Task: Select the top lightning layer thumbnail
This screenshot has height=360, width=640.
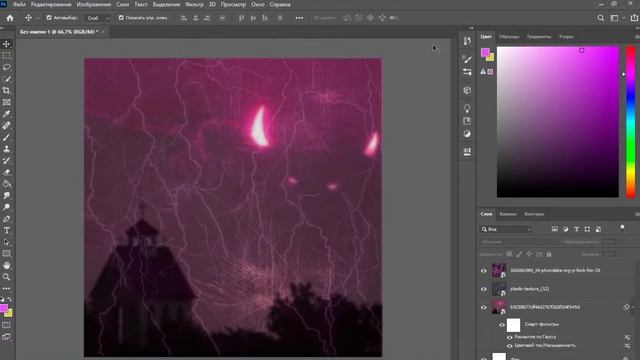Action: coord(499,271)
